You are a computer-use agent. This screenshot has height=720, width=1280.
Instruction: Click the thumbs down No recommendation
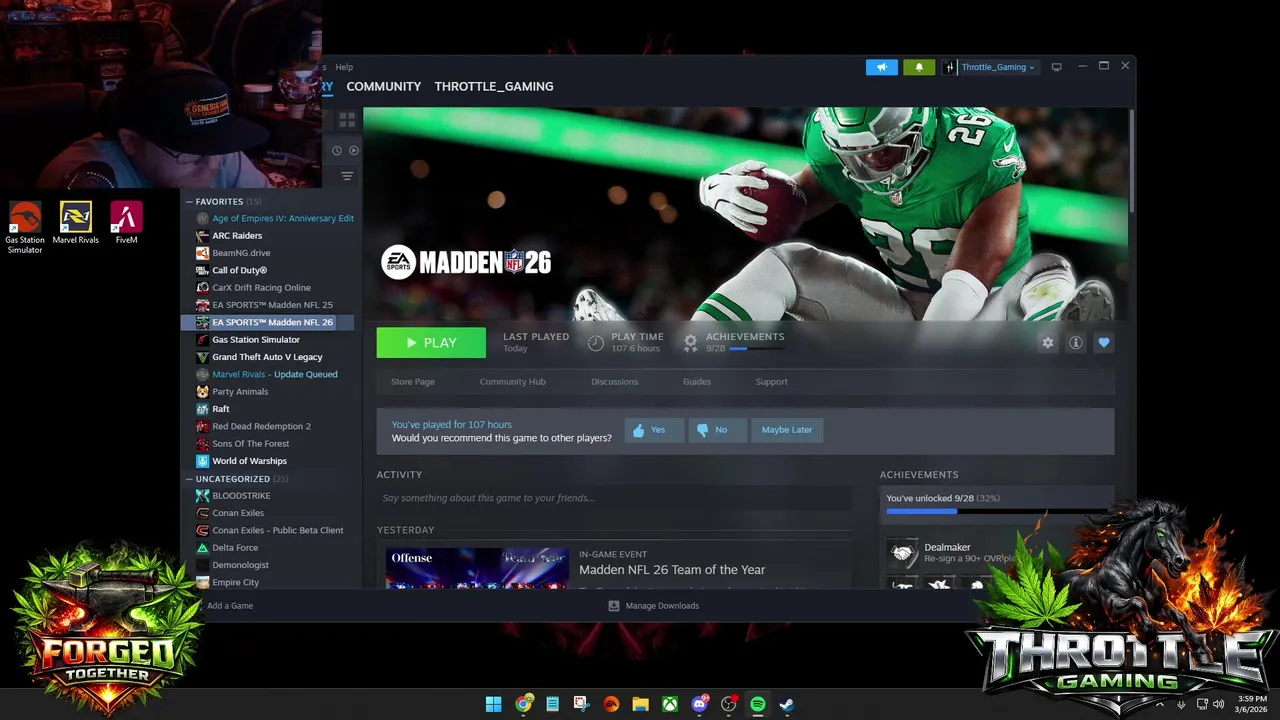coord(717,430)
